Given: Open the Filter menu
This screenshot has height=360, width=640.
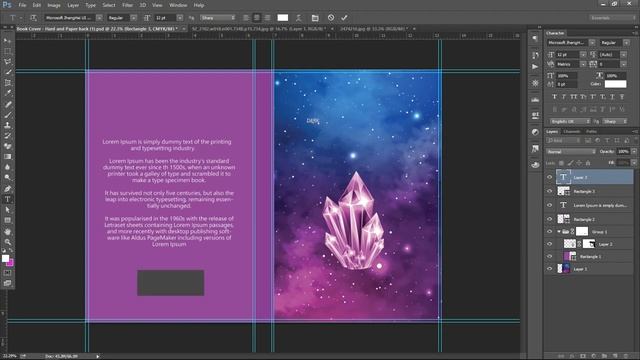Looking at the screenshot, I should coord(127,5).
